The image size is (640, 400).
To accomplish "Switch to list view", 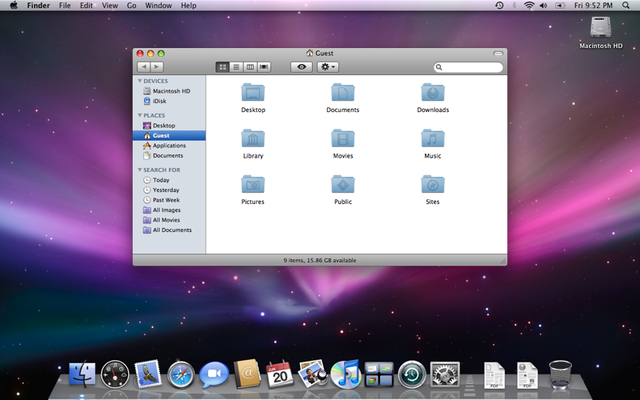I will pyautogui.click(x=236, y=67).
